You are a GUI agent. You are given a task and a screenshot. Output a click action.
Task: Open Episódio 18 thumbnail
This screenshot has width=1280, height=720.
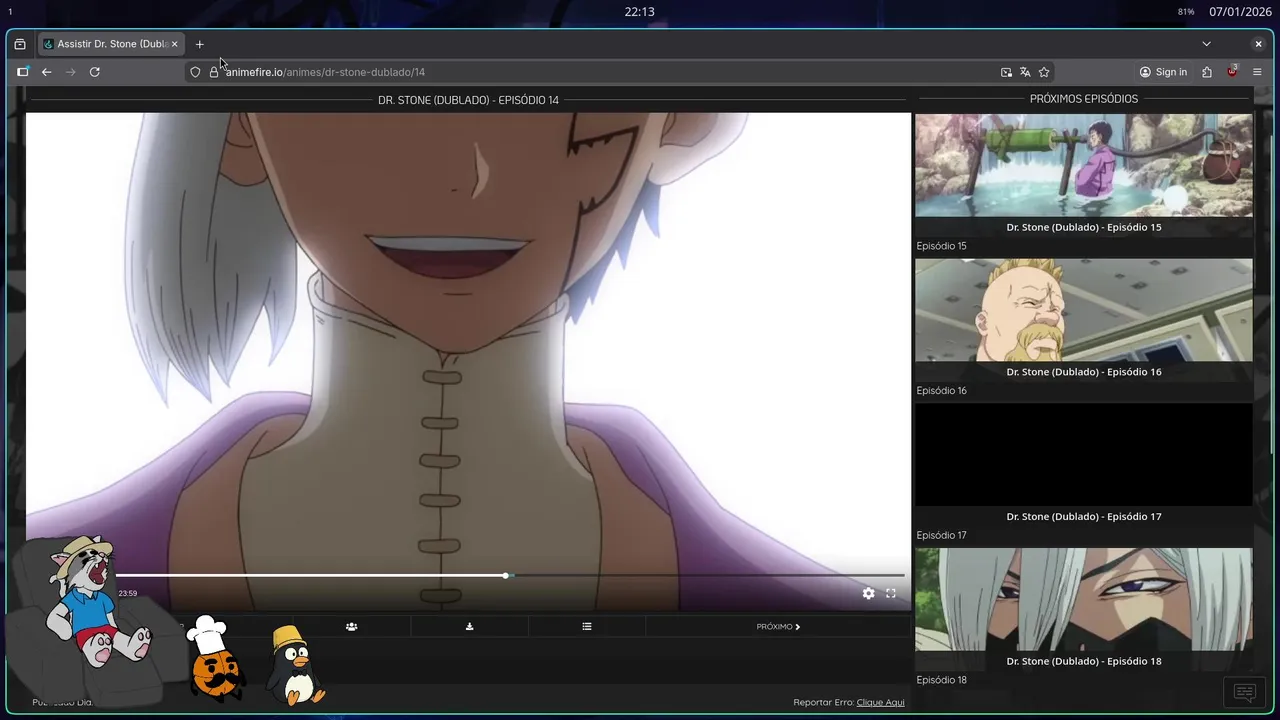pyautogui.click(x=1083, y=599)
